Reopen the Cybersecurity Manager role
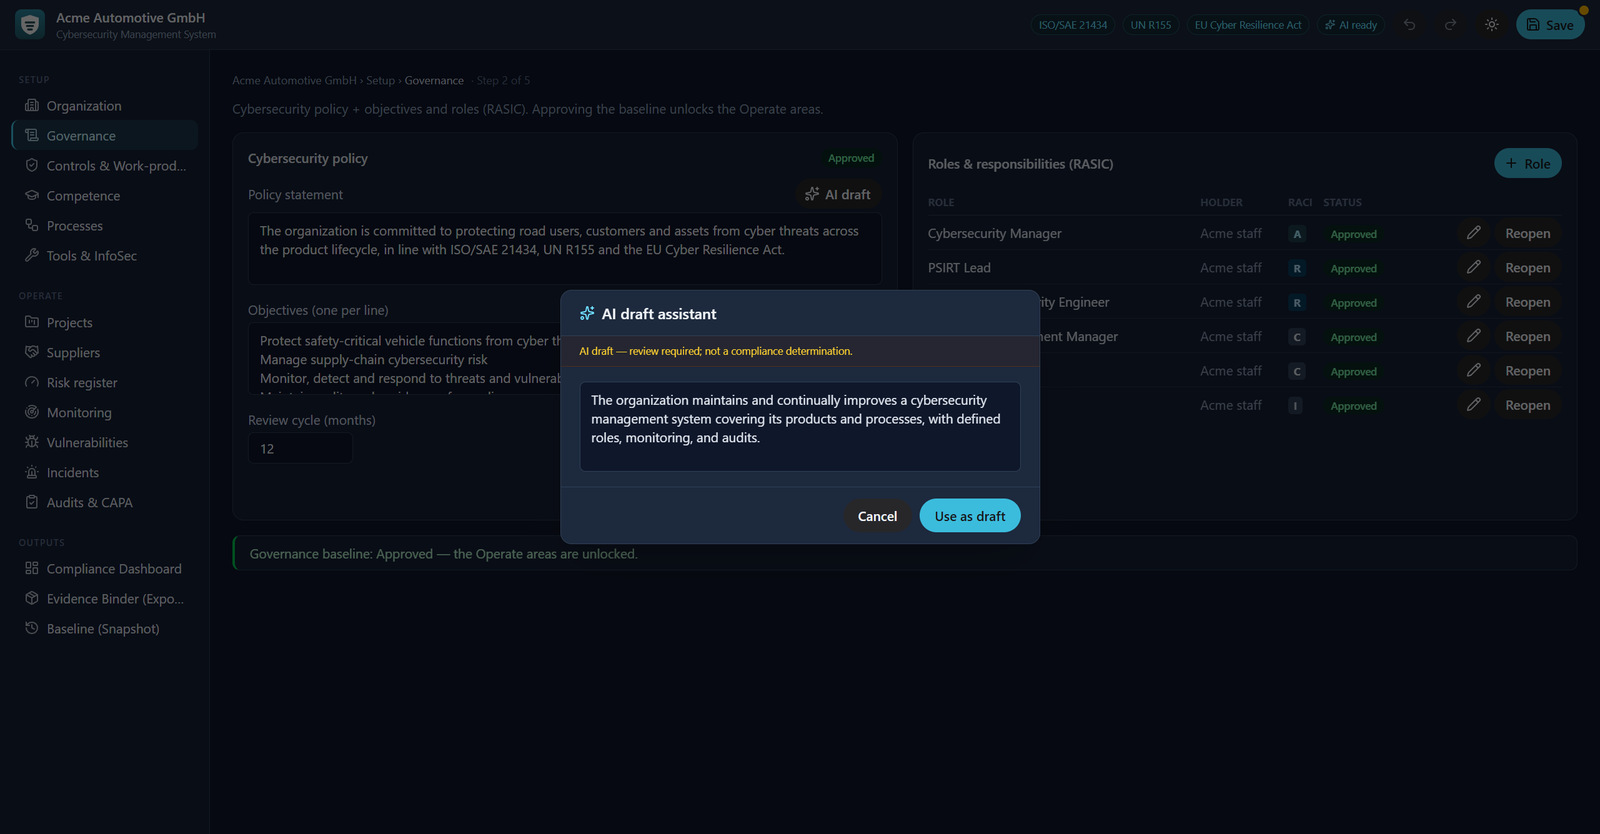The image size is (1600, 834). [1527, 233]
